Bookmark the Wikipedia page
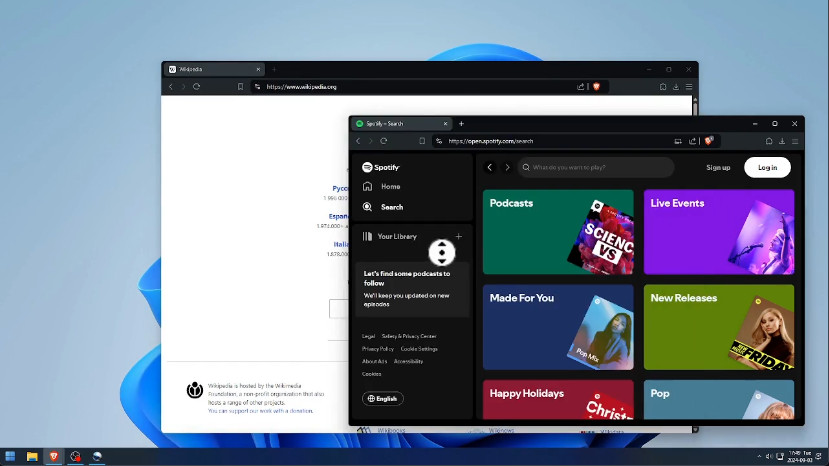829x466 pixels. (x=240, y=87)
